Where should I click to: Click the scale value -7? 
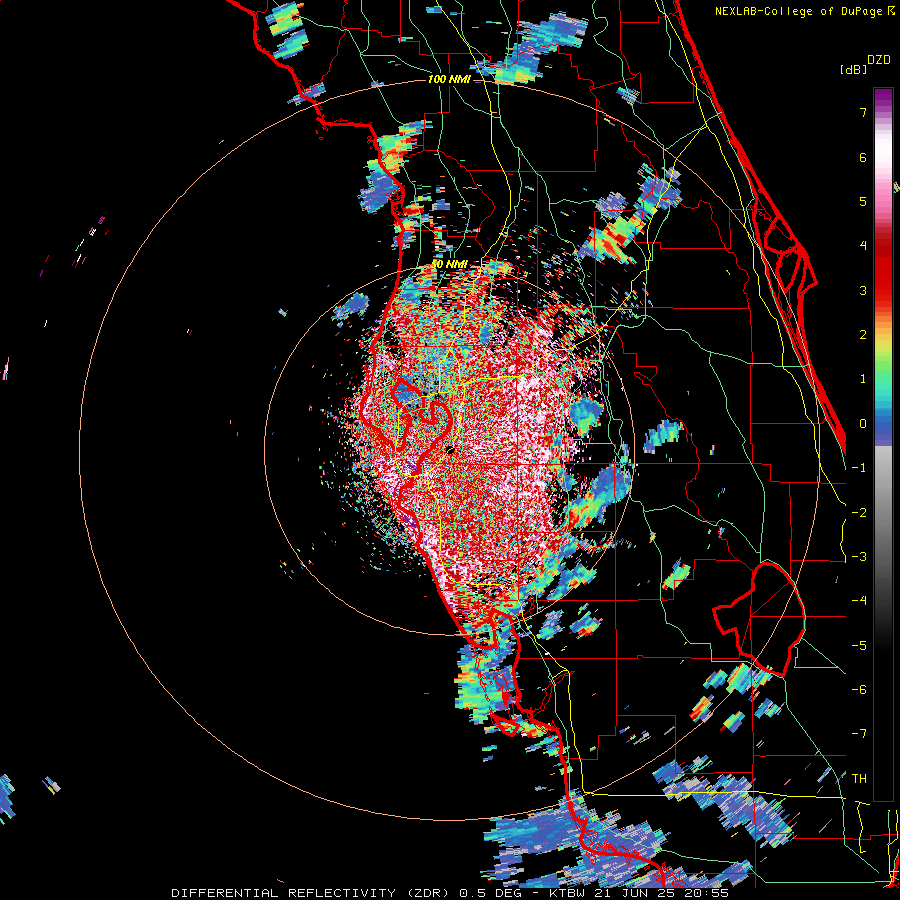(859, 734)
